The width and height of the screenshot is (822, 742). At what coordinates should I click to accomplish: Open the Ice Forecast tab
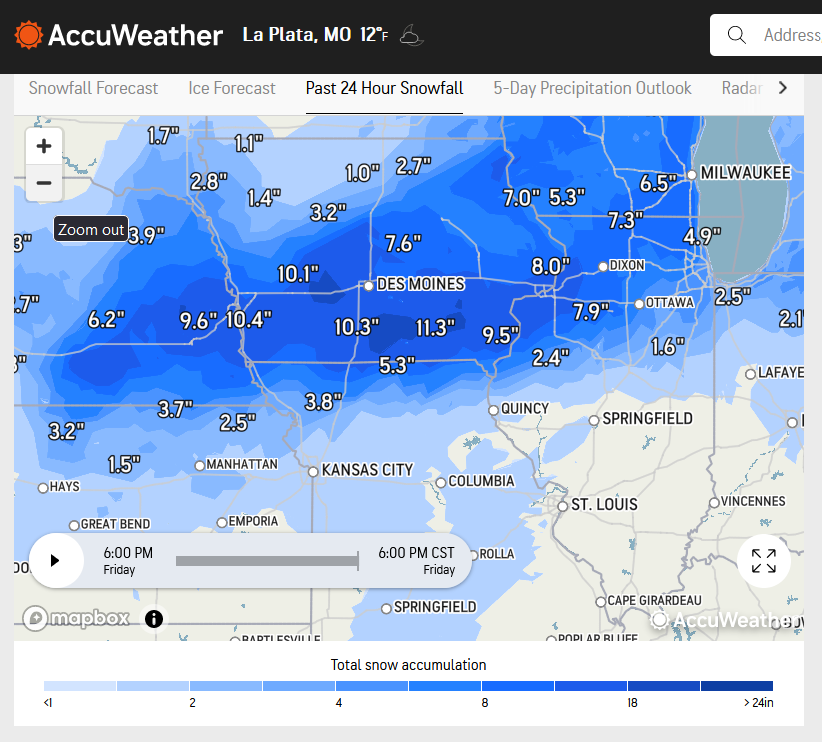point(232,88)
